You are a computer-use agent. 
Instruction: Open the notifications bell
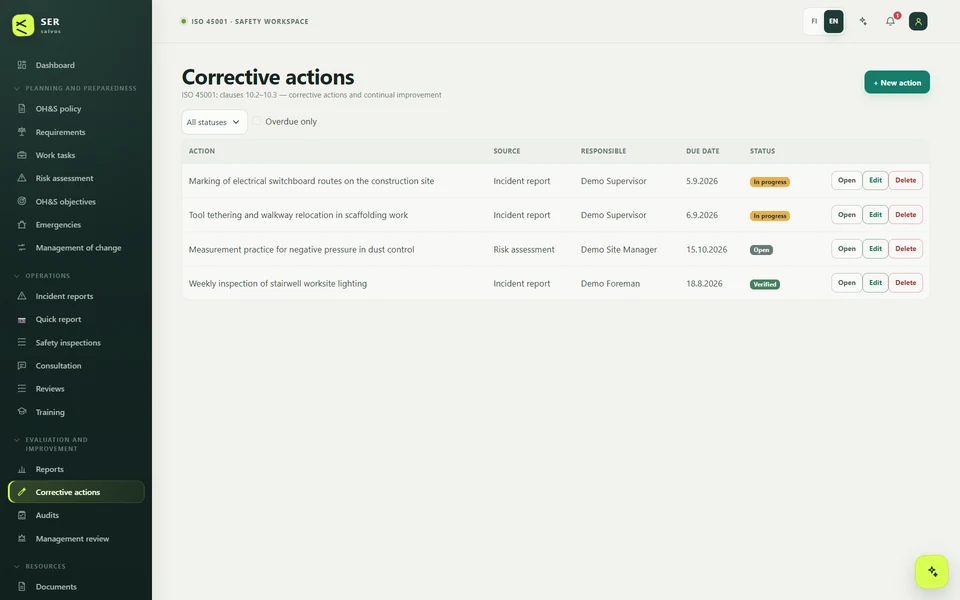pyautogui.click(x=890, y=21)
